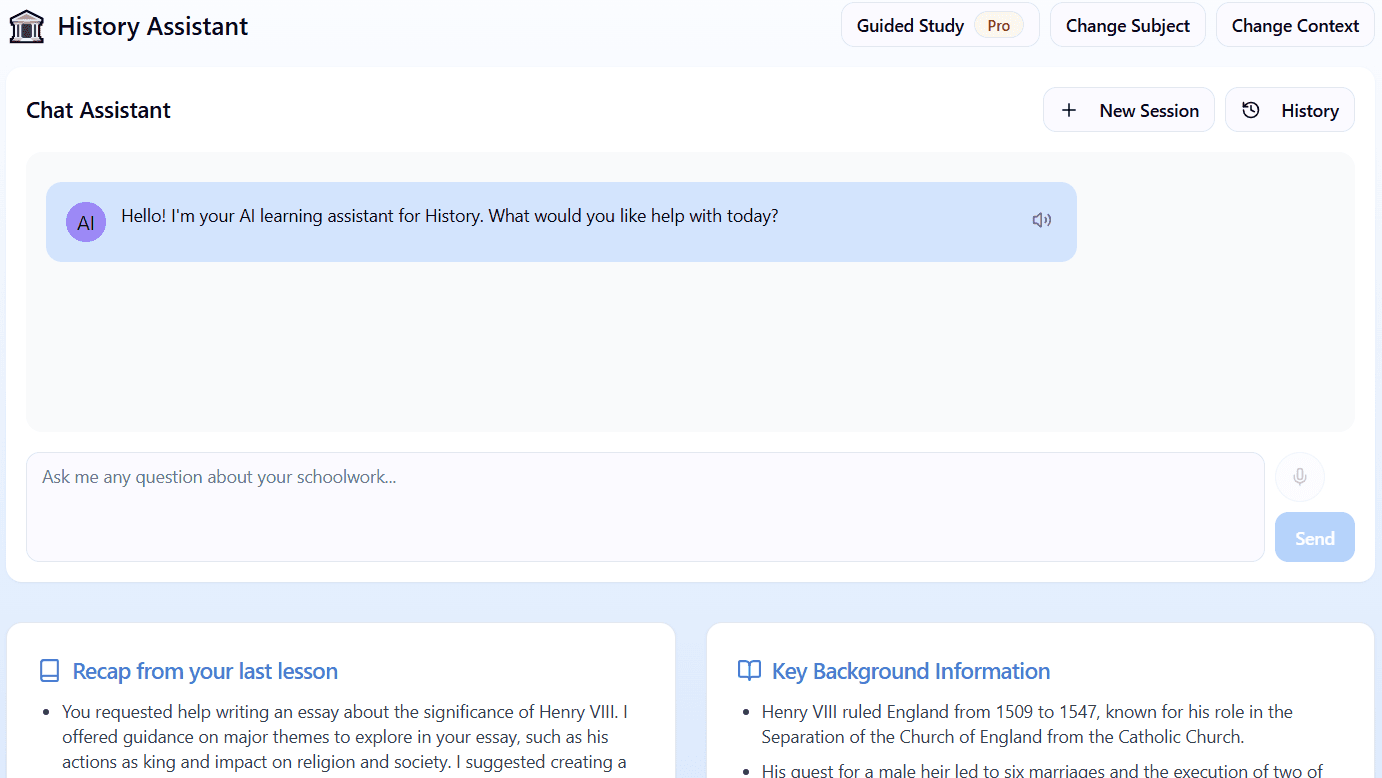Viewport: 1382px width, 778px height.
Task: Click the book icon beside Recap heading
Action: [49, 670]
